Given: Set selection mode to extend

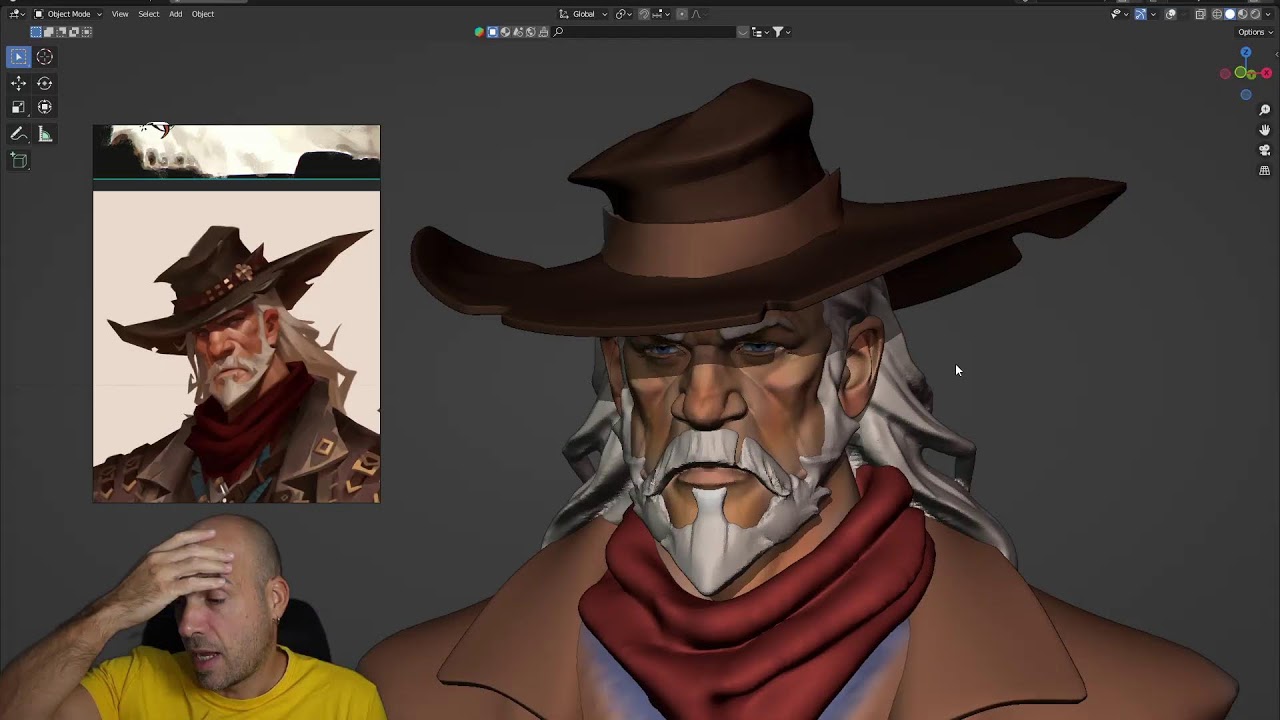Looking at the screenshot, I should click(x=48, y=32).
